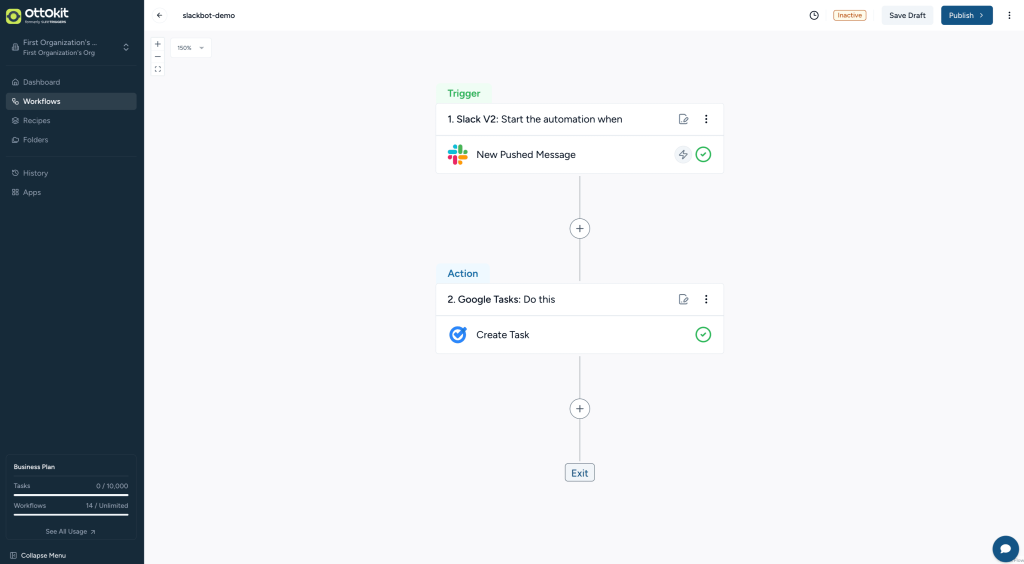Screen dimensions: 1024x564
Task: Open Recipes in sidebar
Action: (37, 121)
